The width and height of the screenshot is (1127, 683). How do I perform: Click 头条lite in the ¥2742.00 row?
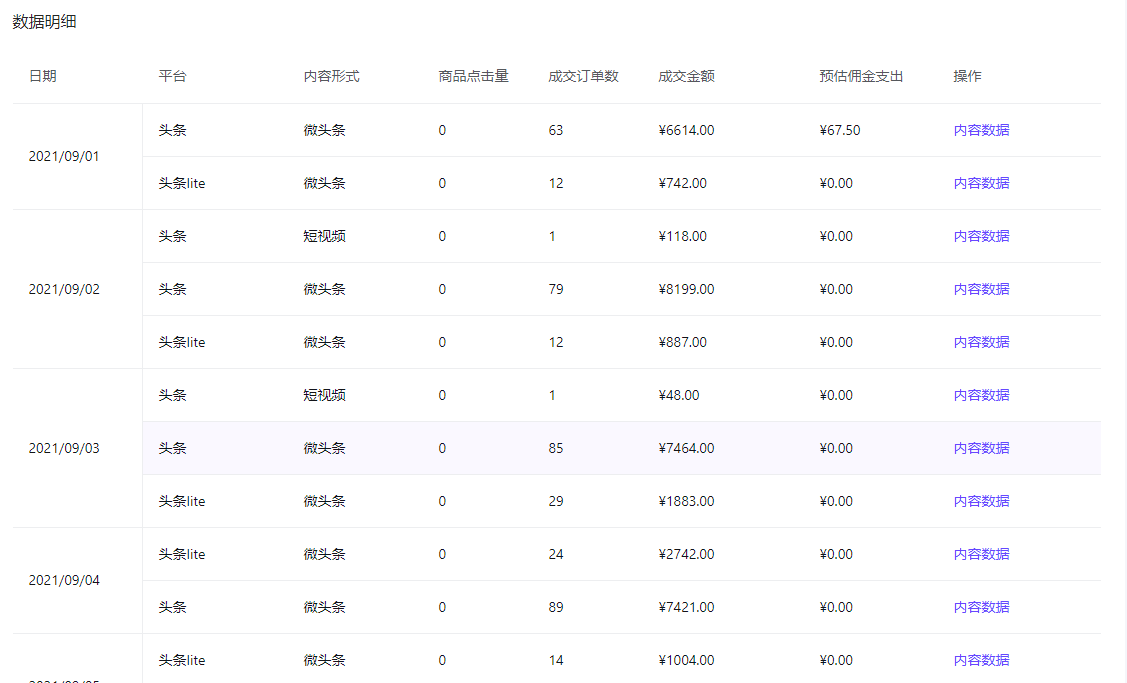182,554
